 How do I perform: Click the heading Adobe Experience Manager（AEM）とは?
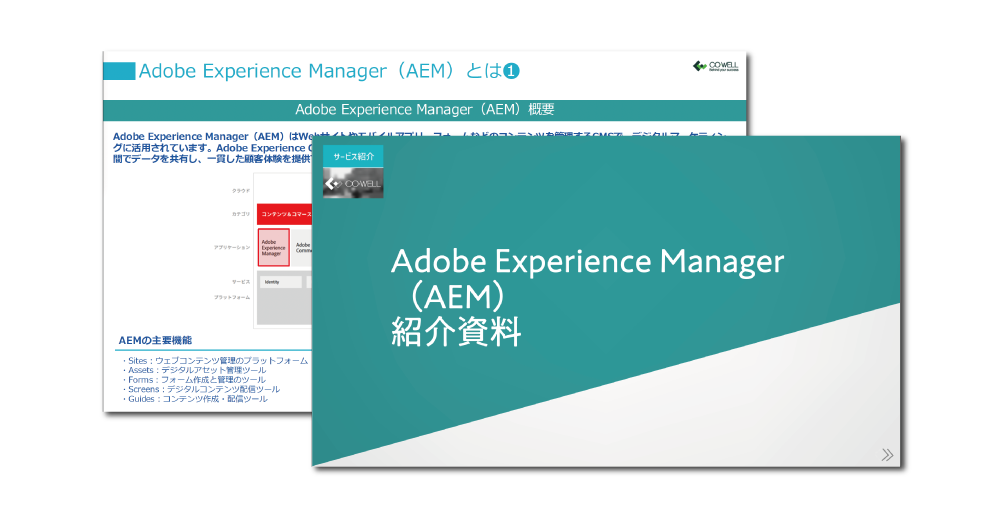click(320, 71)
